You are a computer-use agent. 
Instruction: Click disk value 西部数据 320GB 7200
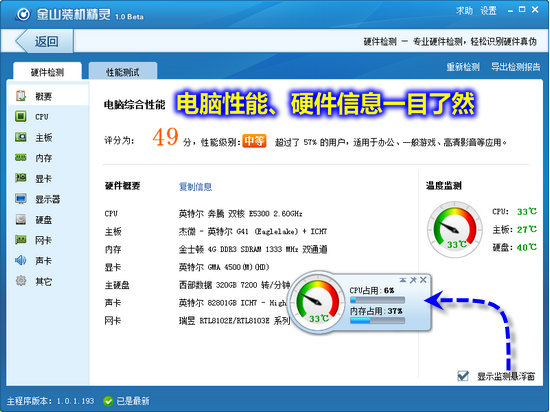point(234,285)
